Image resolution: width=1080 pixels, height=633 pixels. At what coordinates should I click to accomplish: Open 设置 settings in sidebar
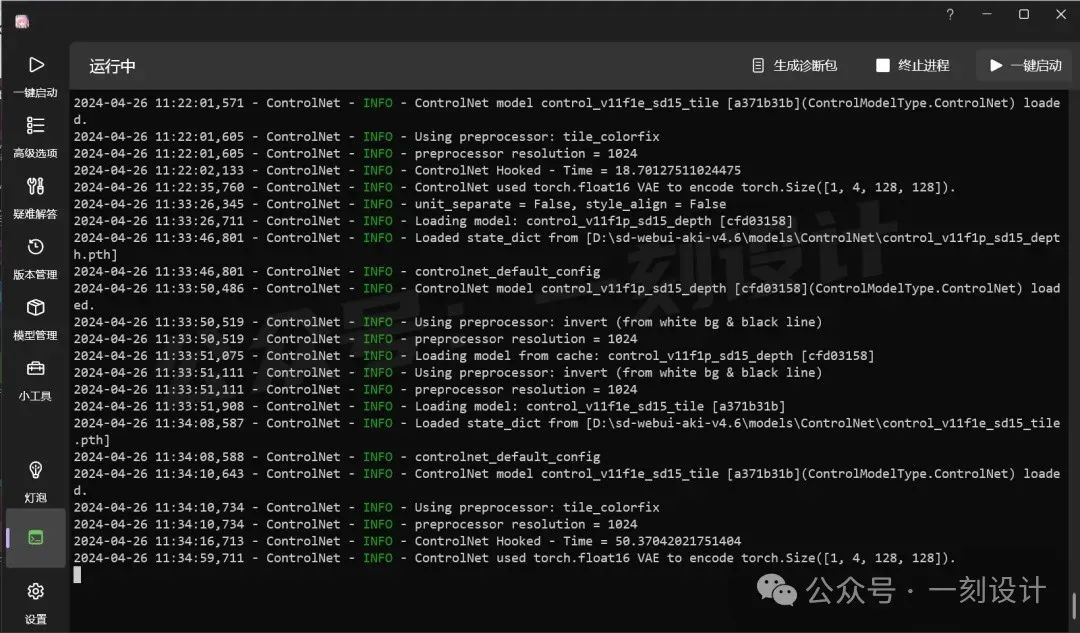coord(35,603)
